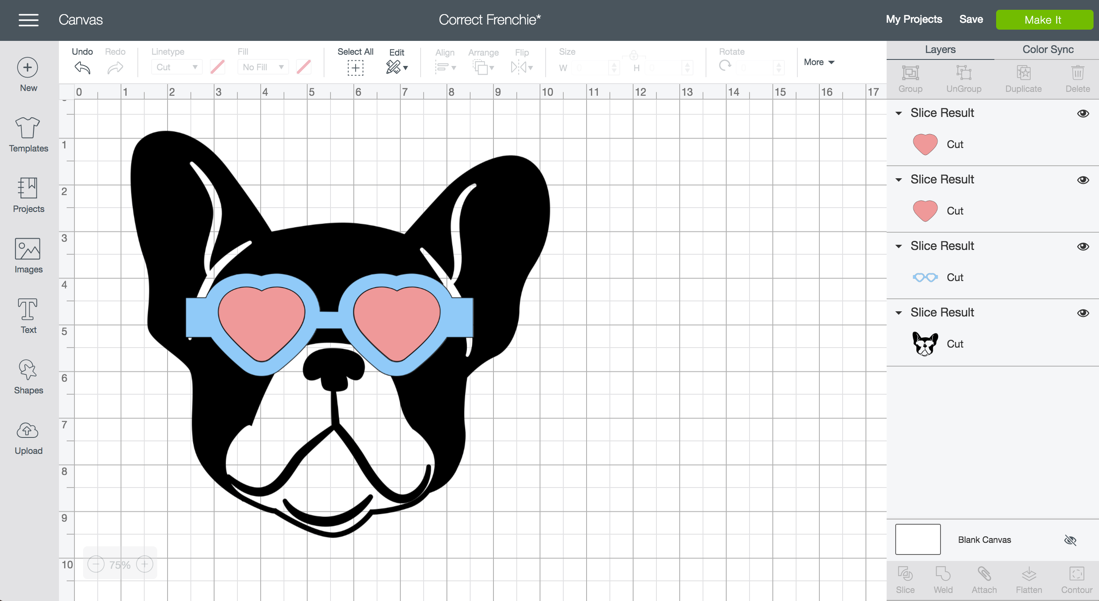Toggle visibility of the glasses layer
This screenshot has height=601, width=1099.
pos(1083,247)
